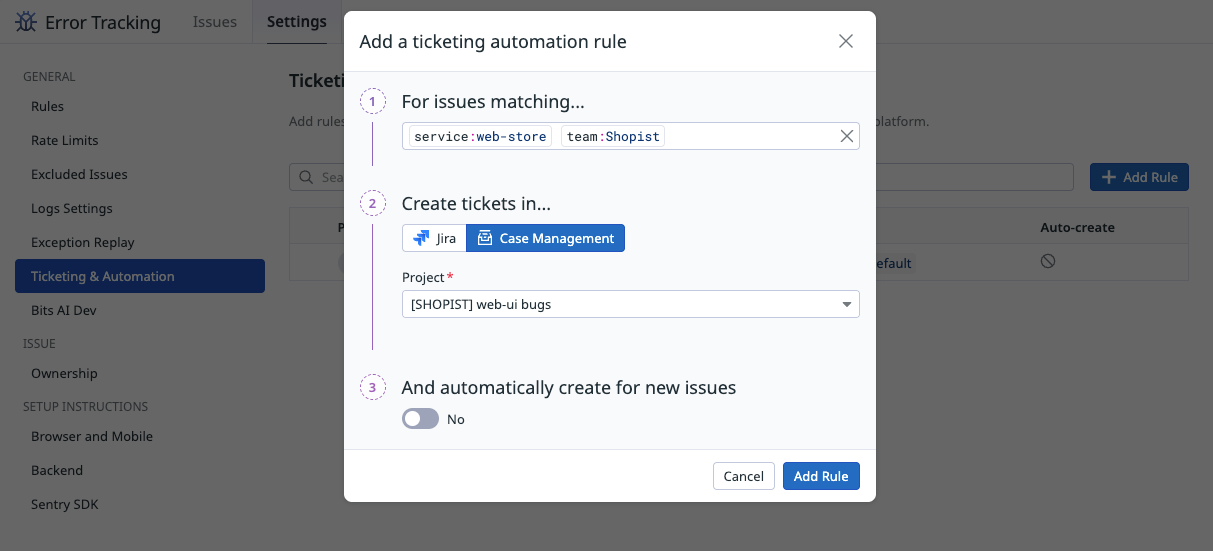Switch to the Issues tab

tap(215, 22)
